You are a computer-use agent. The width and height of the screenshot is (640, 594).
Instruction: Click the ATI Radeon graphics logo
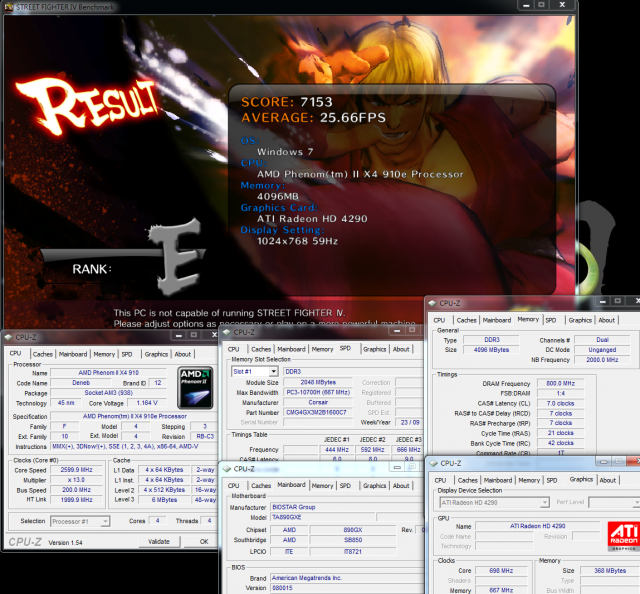[x=623, y=535]
